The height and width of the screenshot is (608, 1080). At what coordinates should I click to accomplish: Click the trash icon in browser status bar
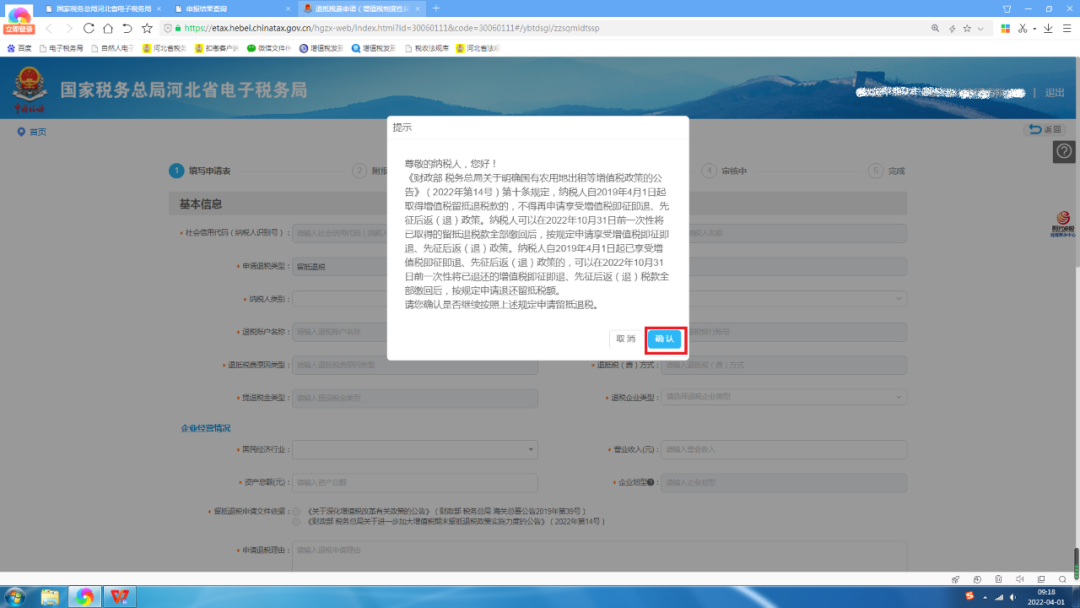(x=998, y=580)
